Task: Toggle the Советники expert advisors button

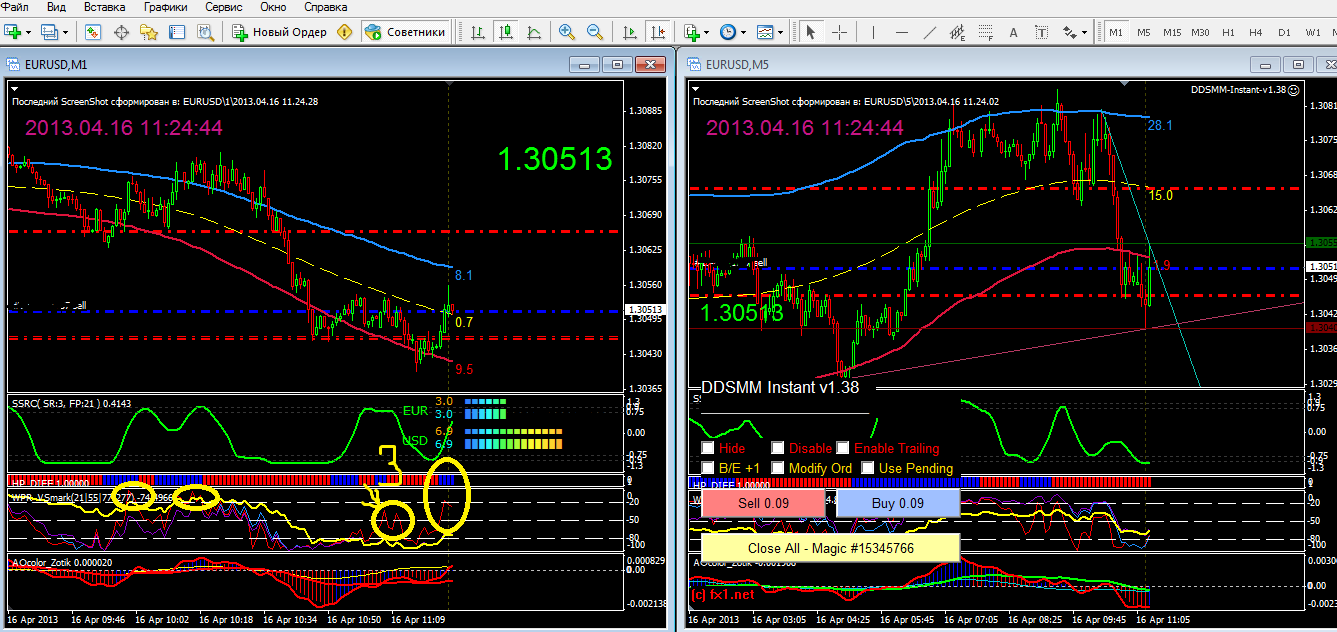Action: tap(406, 32)
